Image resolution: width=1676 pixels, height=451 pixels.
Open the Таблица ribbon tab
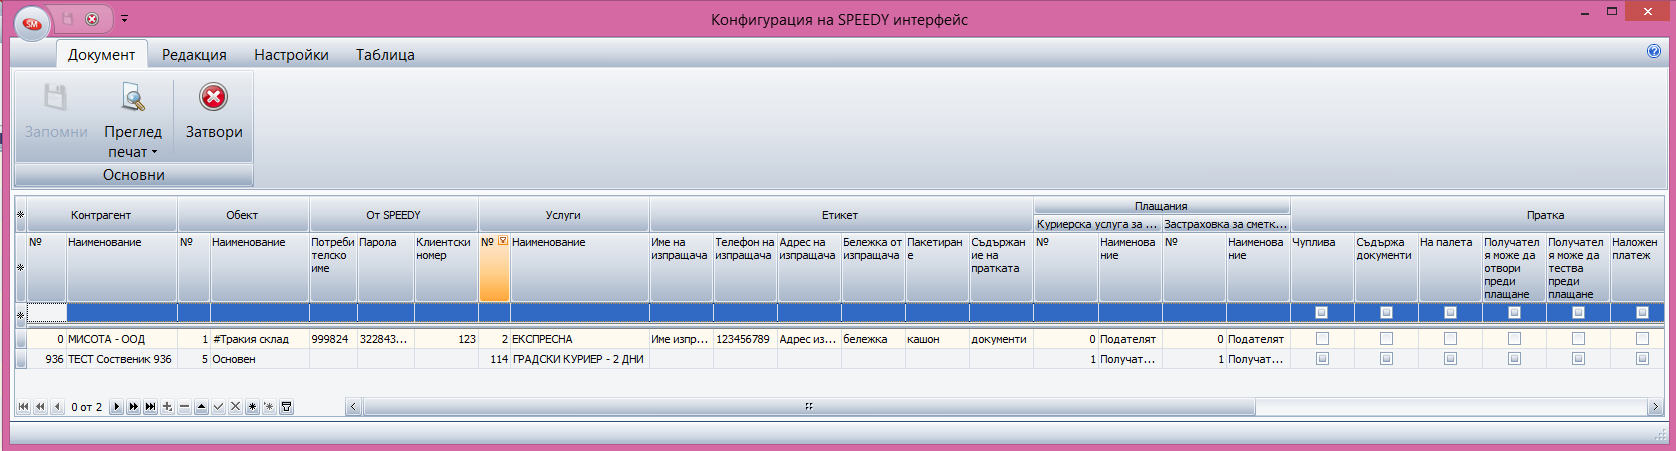coord(385,55)
